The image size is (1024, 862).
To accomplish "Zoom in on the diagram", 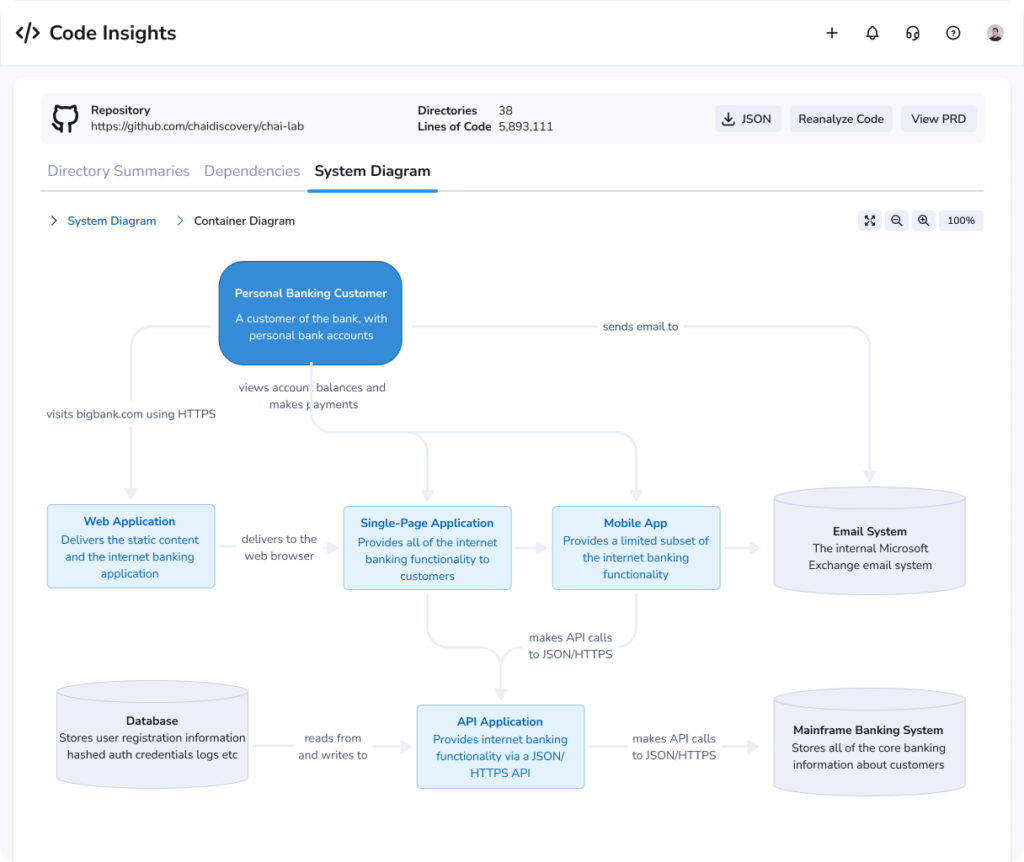I will point(923,221).
